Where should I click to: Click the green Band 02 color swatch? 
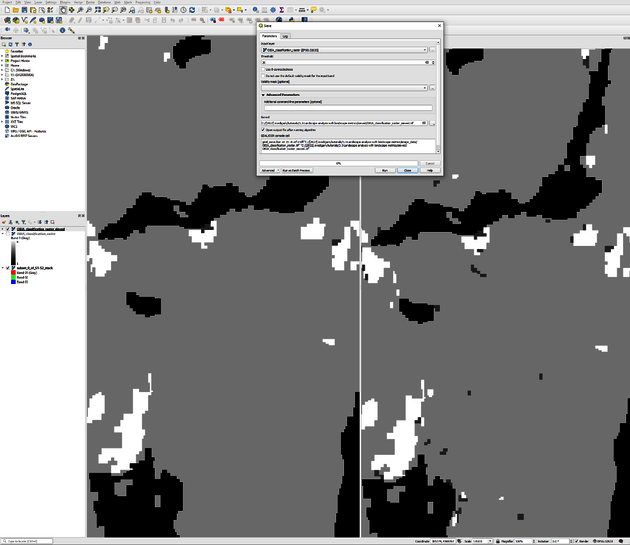point(13,277)
